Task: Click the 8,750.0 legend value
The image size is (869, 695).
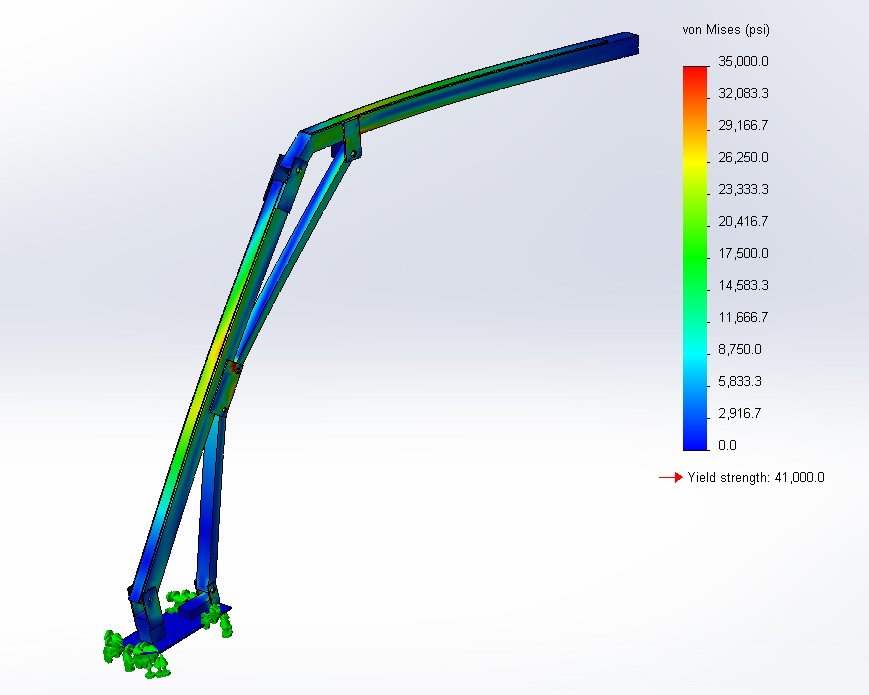Action: coord(740,350)
